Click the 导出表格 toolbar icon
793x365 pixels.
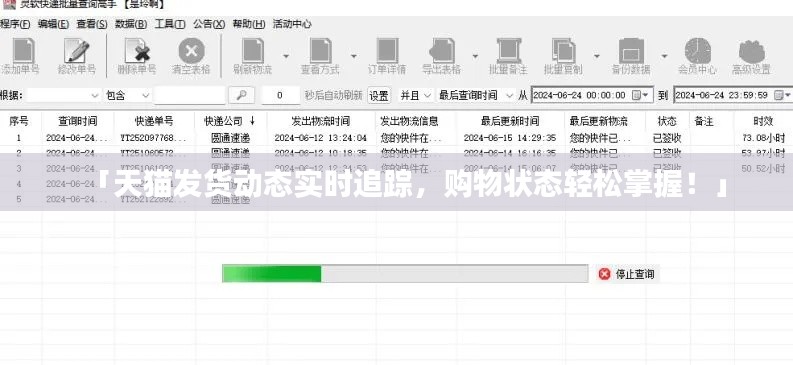click(x=442, y=51)
